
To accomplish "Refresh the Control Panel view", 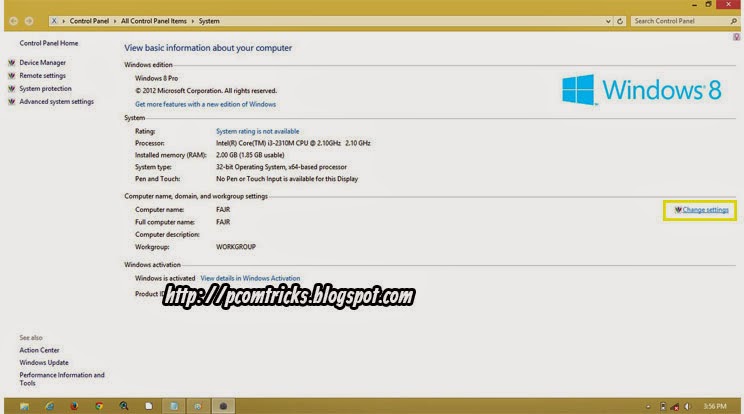I will pos(620,21).
